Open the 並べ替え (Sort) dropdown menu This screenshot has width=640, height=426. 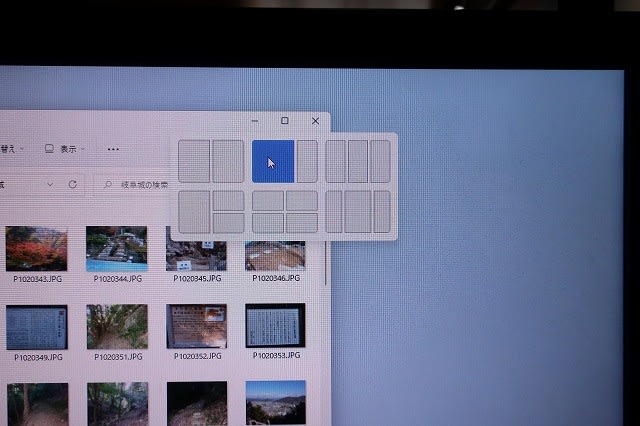[10, 149]
